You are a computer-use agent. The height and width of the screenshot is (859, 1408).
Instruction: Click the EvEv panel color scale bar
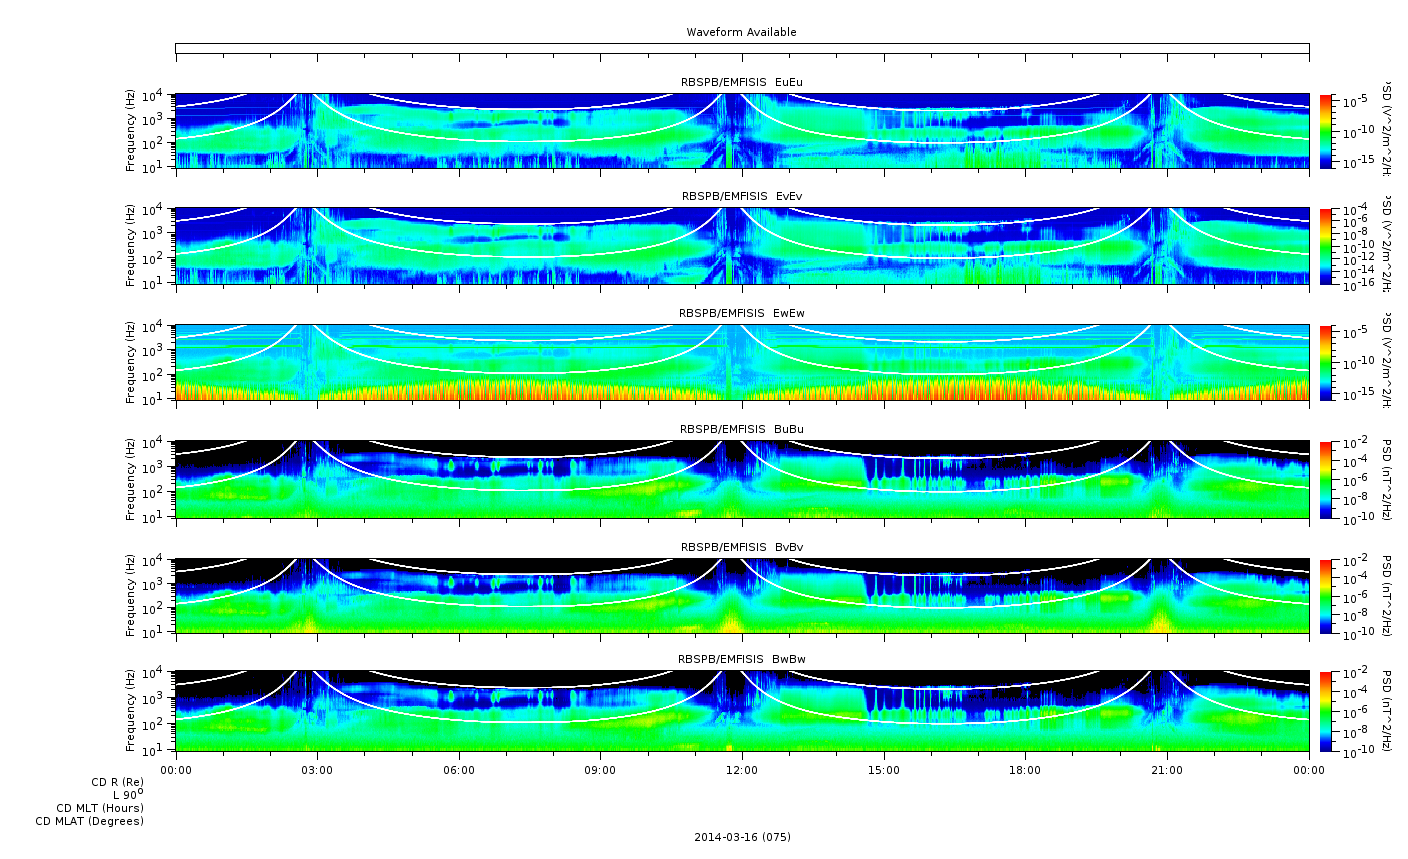click(x=1326, y=246)
